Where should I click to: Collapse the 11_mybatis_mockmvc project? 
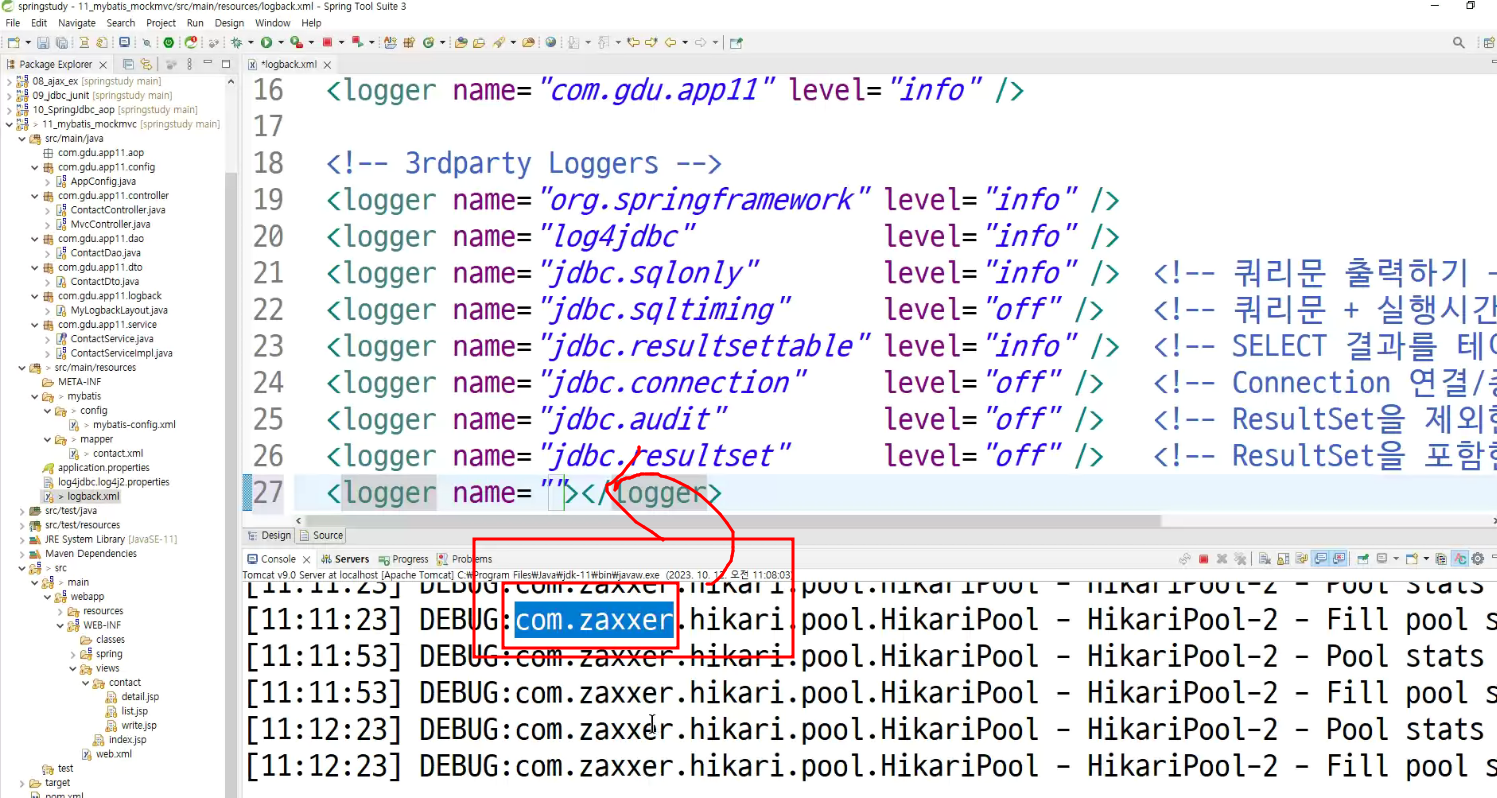tap(9, 124)
